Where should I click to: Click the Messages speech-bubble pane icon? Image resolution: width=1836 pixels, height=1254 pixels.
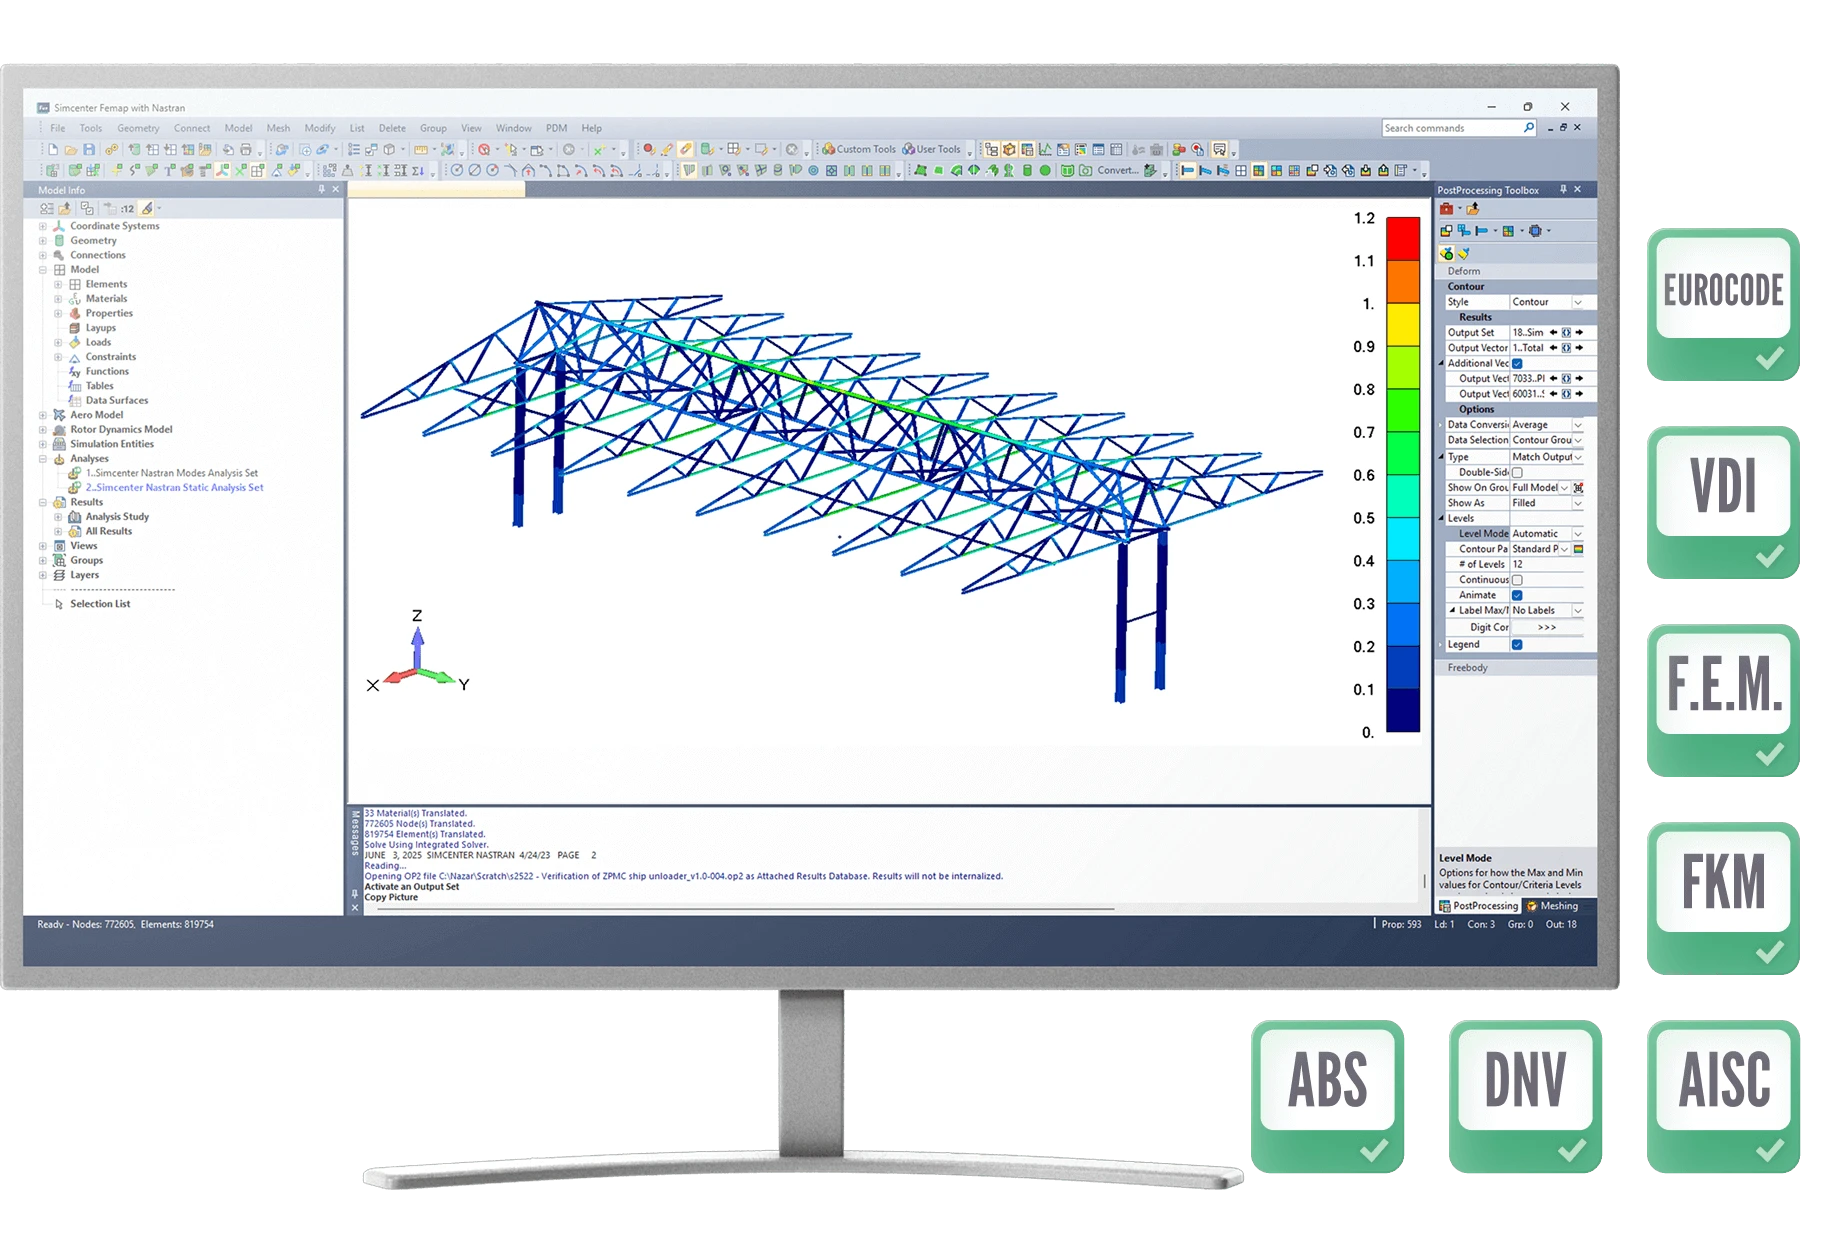coord(1219,149)
